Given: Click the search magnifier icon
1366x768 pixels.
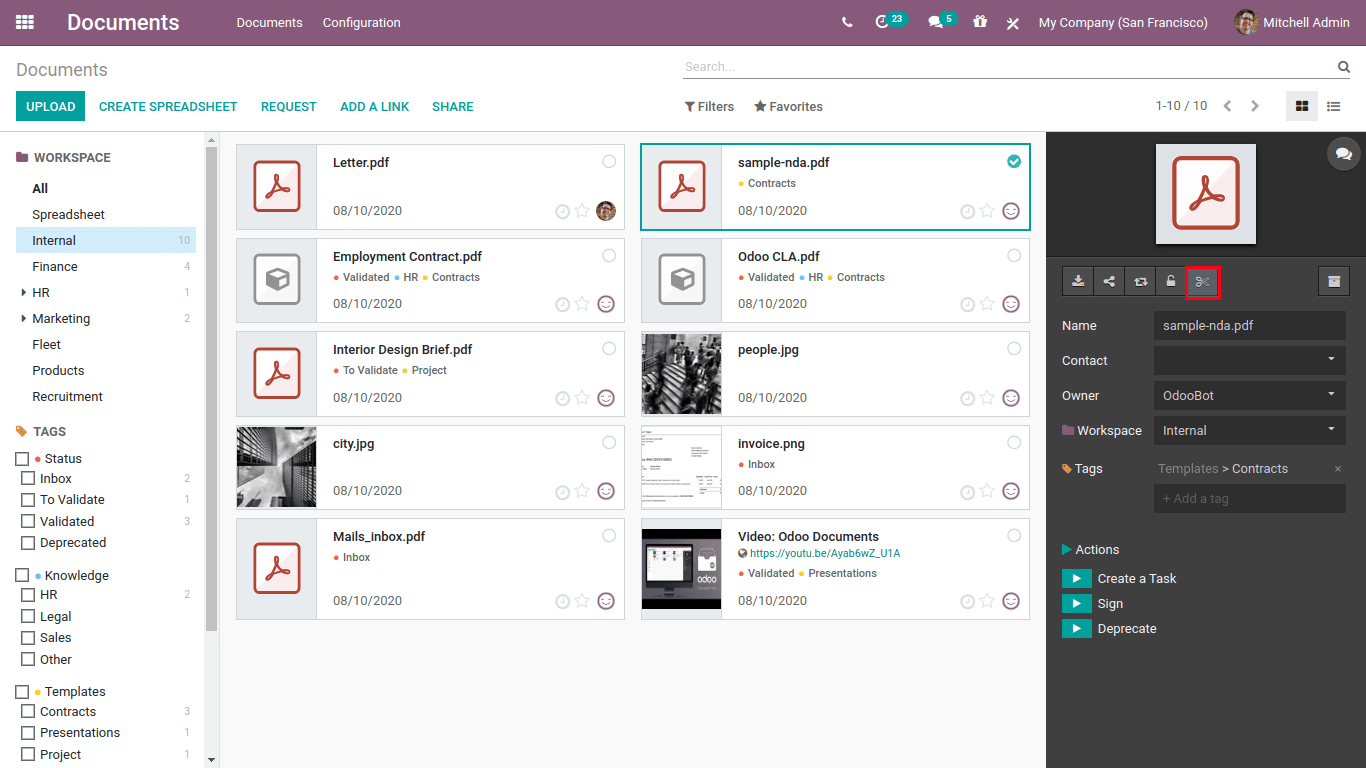Looking at the screenshot, I should coord(1344,67).
